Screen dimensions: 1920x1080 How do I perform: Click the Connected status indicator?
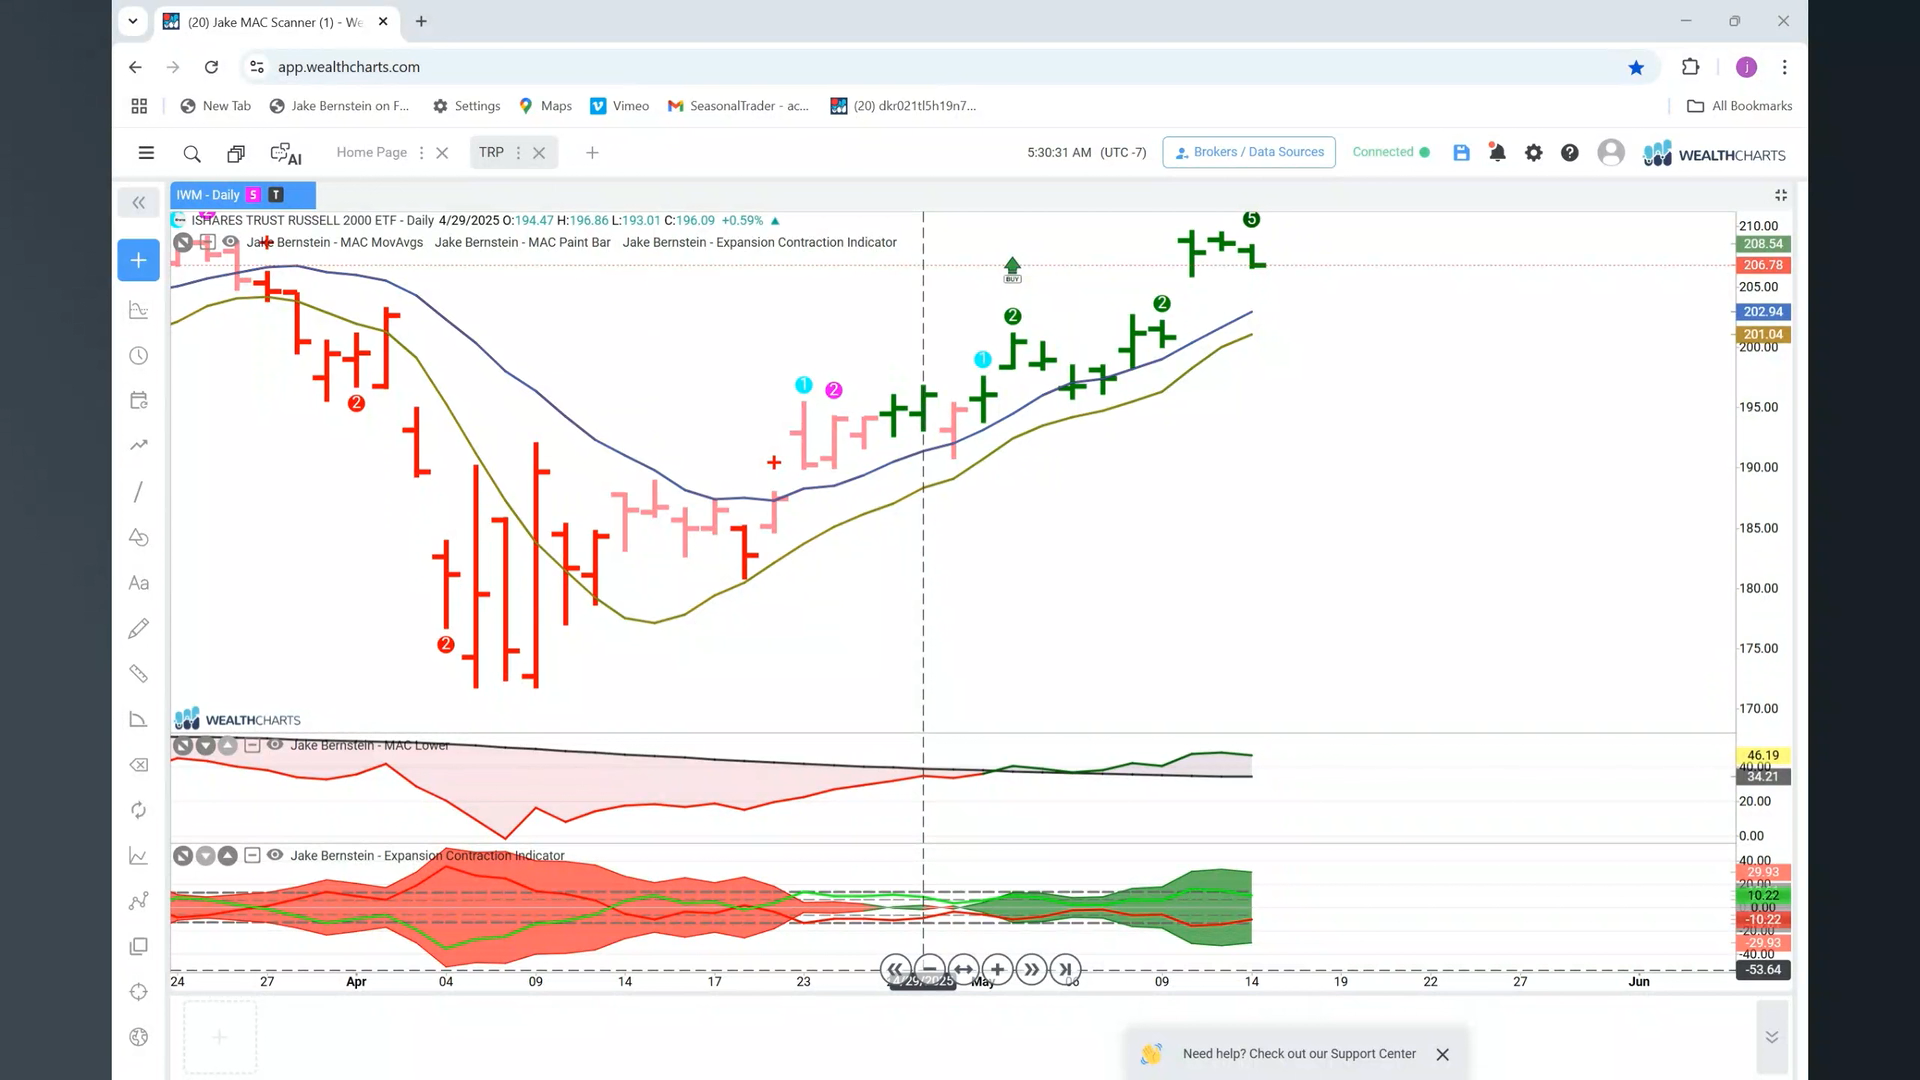pos(1390,152)
